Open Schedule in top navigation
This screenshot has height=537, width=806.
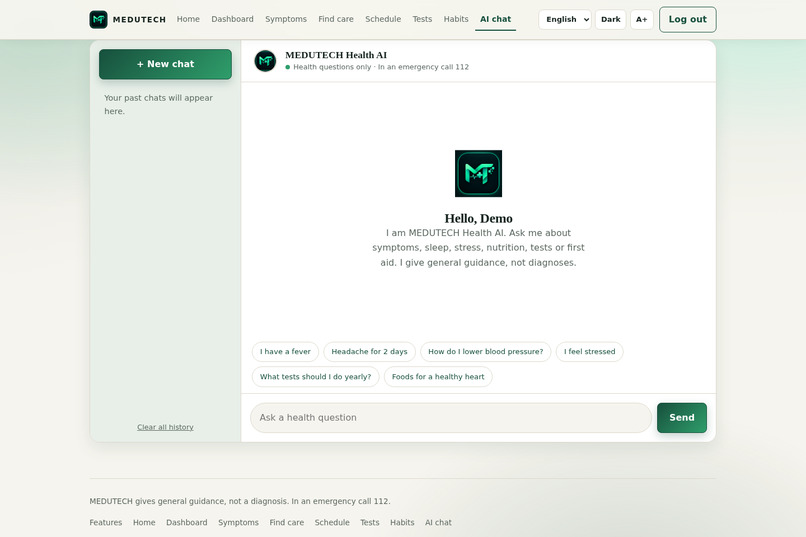[383, 19]
